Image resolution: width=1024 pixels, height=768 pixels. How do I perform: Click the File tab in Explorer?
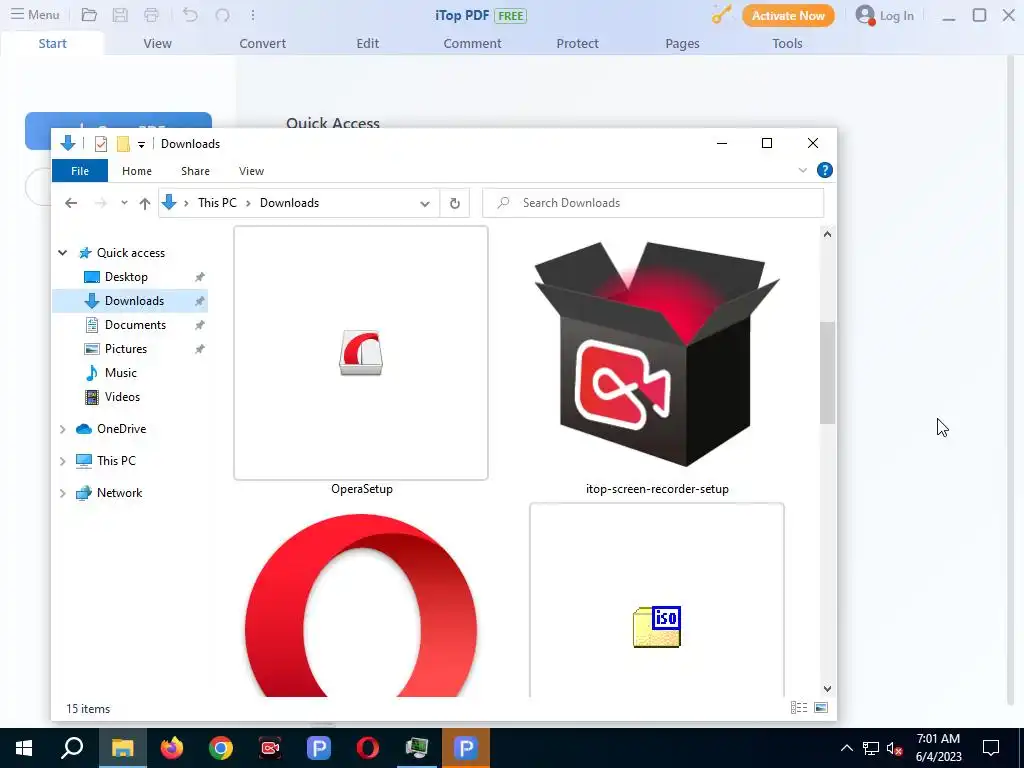click(80, 170)
